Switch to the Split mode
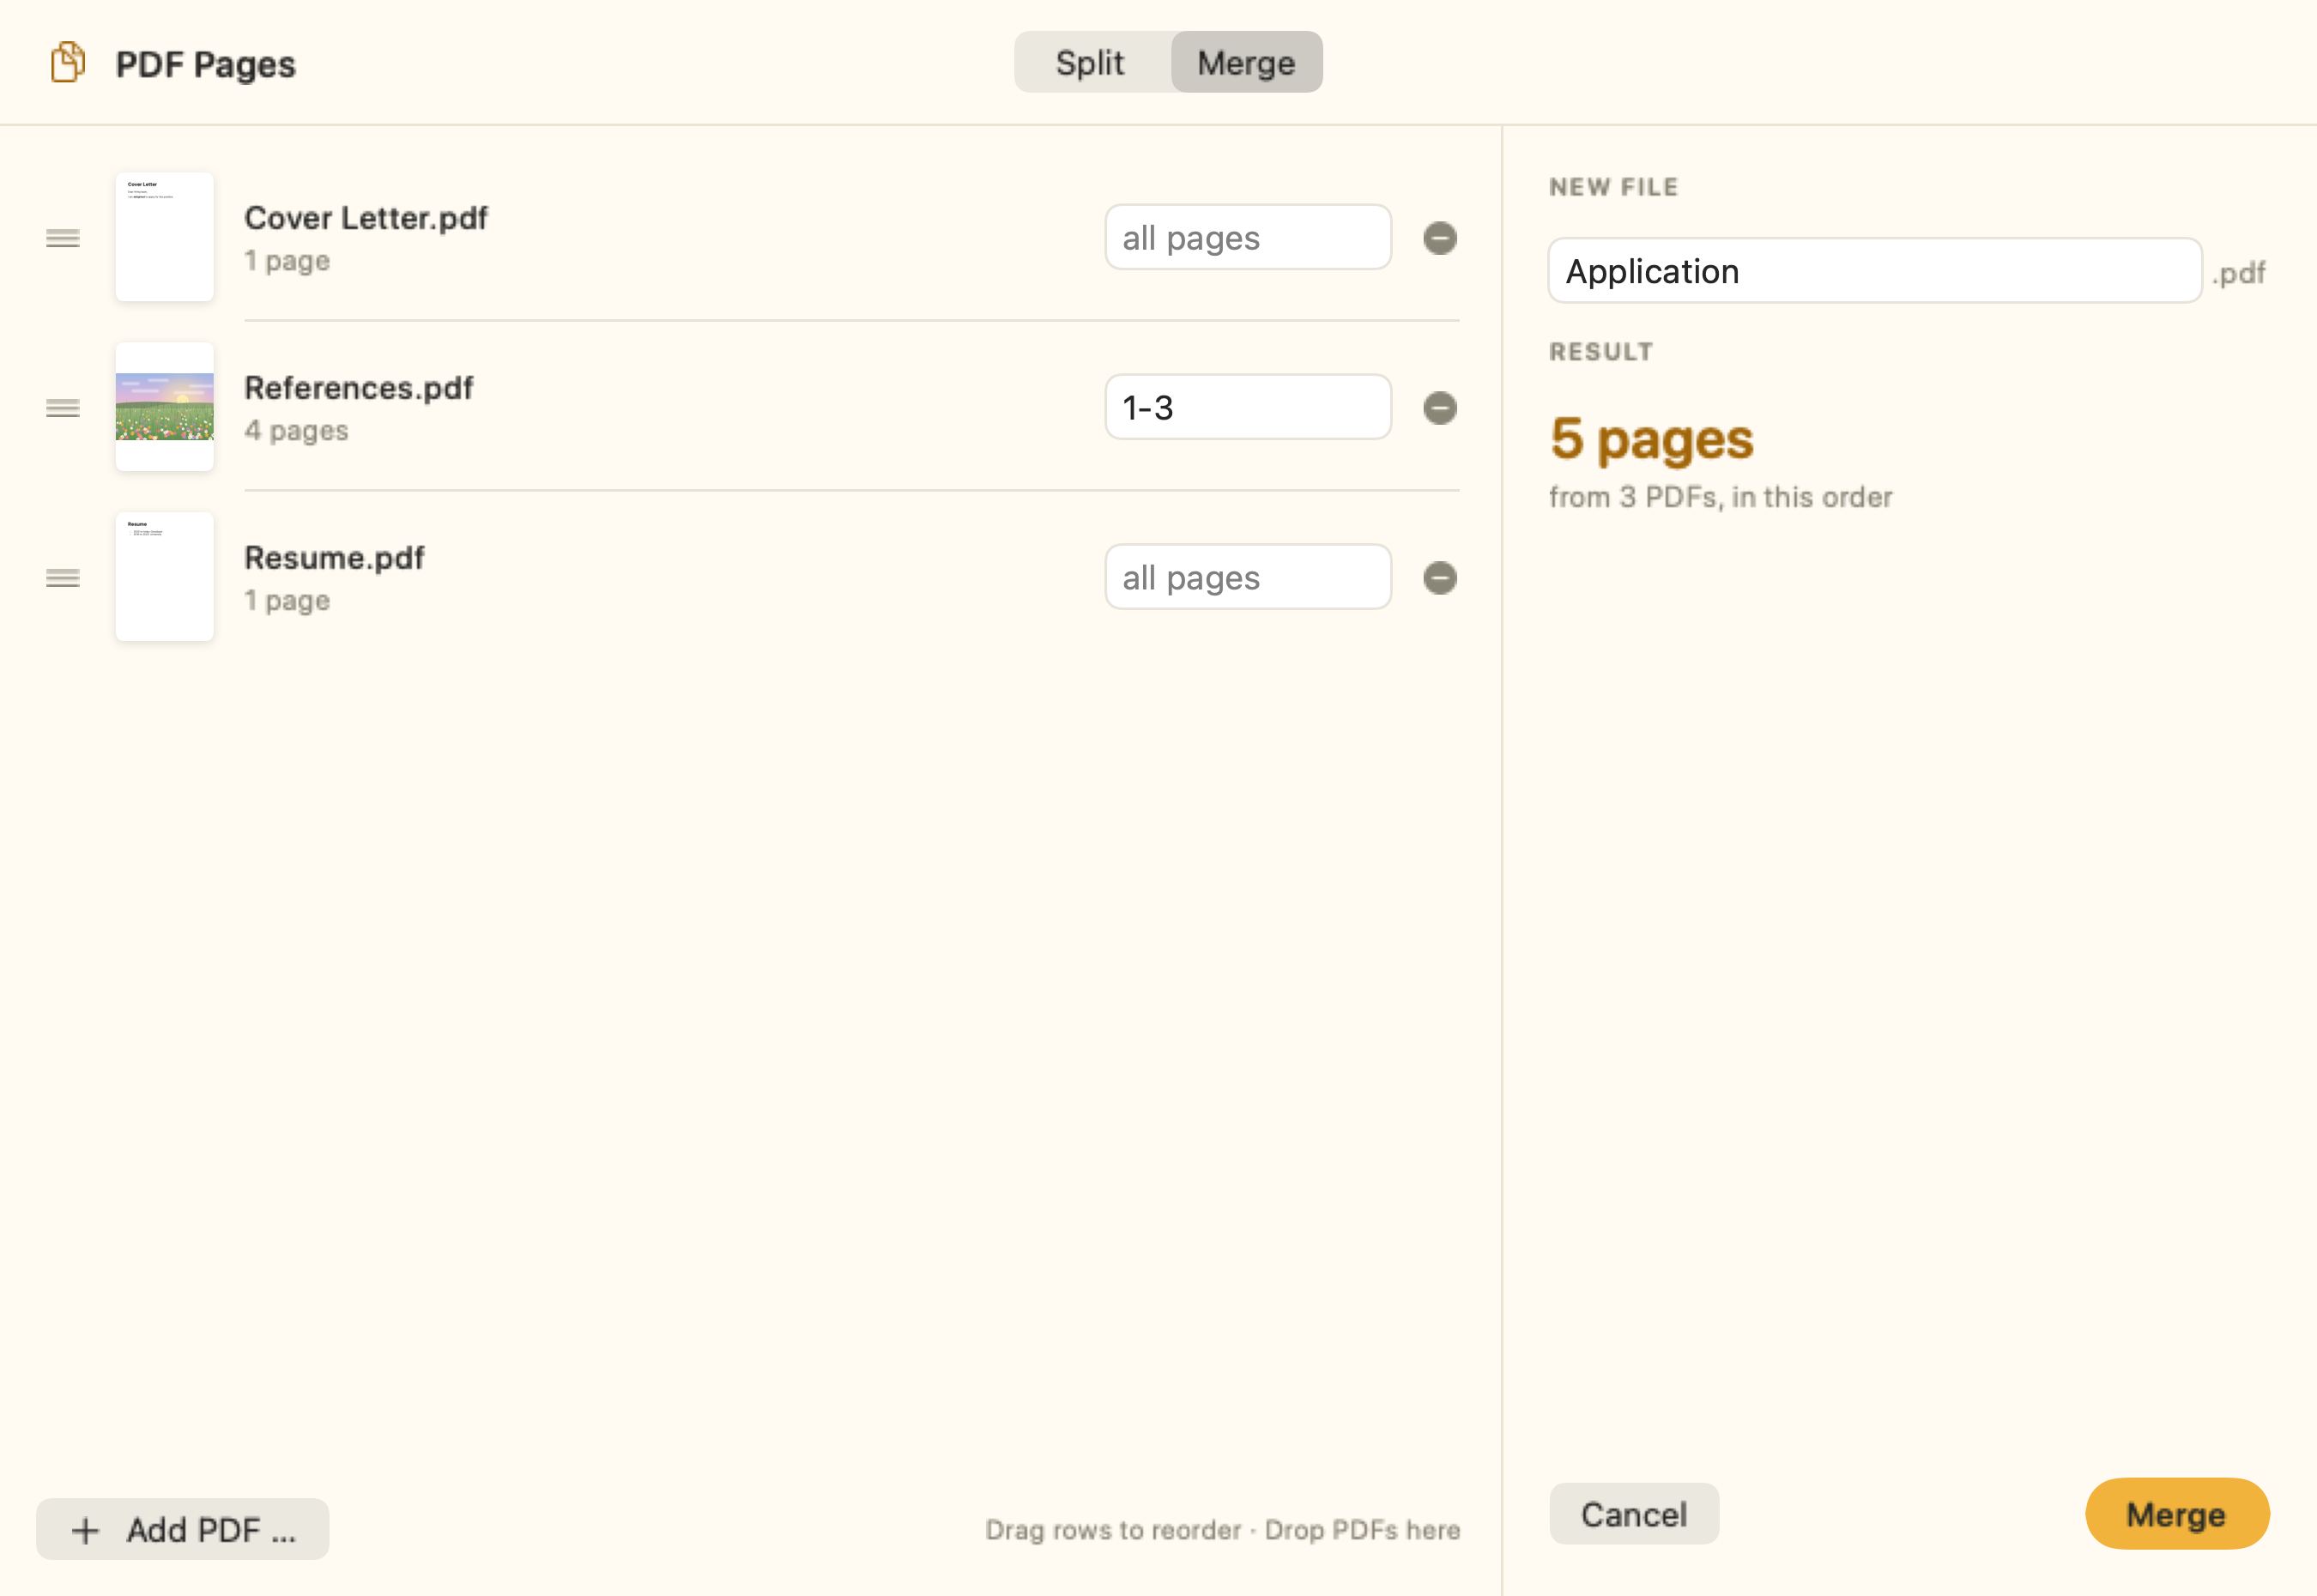Screen dimensions: 2317x1596 click(1091, 62)
